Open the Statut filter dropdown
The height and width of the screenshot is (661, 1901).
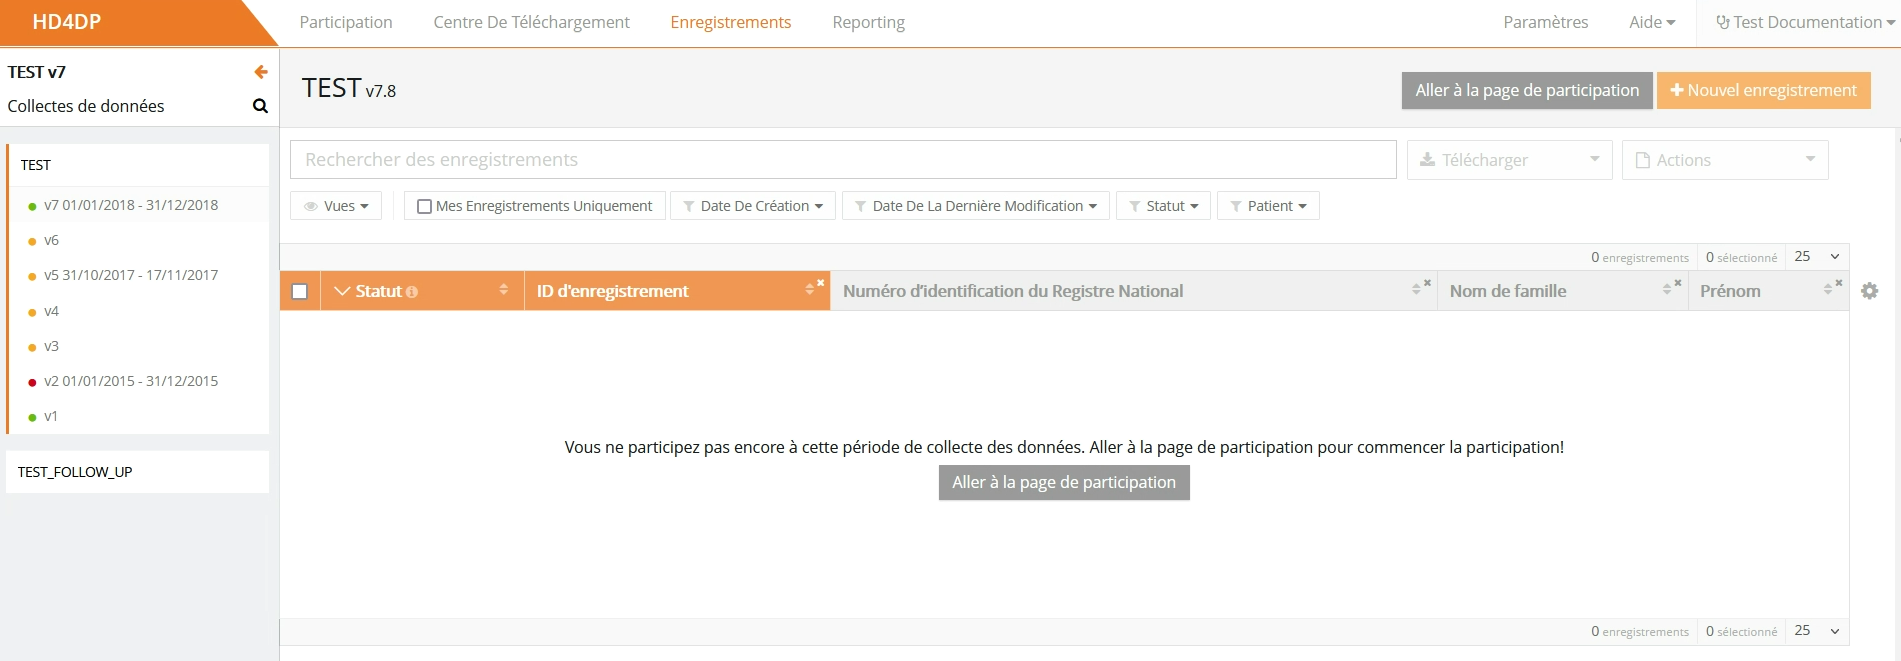click(1163, 206)
